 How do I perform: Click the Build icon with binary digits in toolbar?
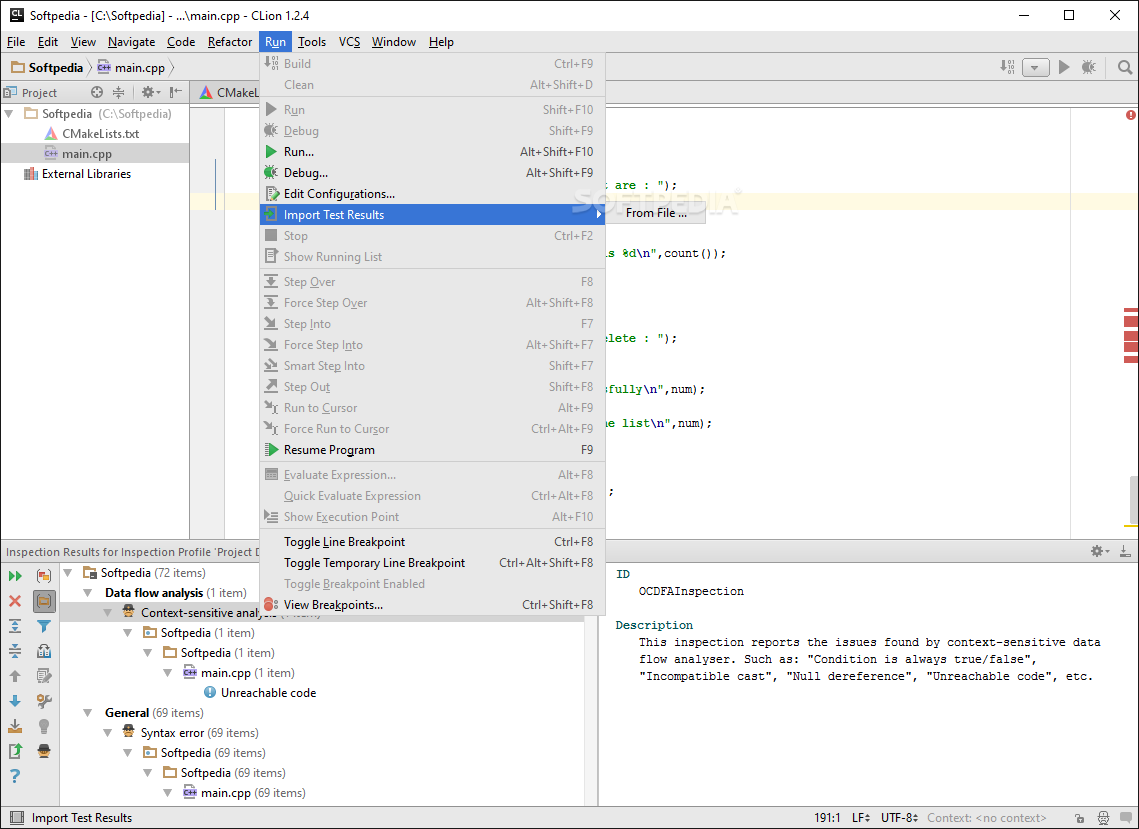1007,67
